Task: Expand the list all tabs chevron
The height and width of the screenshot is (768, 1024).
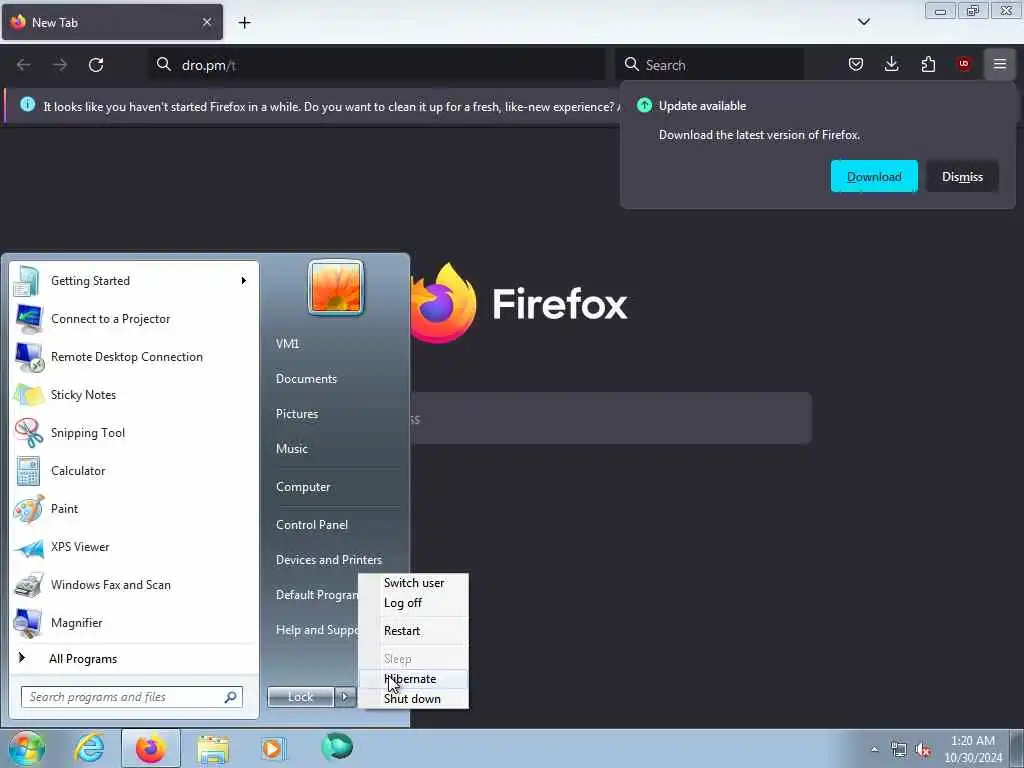Action: point(863,22)
